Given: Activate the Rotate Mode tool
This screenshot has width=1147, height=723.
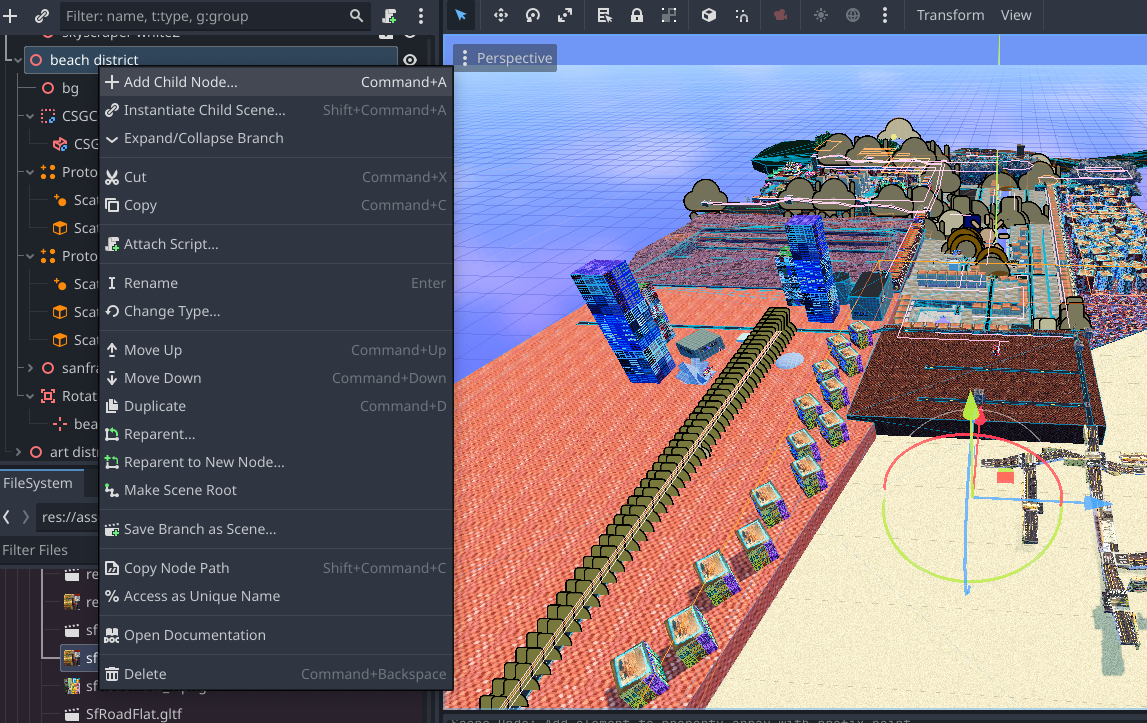Looking at the screenshot, I should (x=533, y=15).
